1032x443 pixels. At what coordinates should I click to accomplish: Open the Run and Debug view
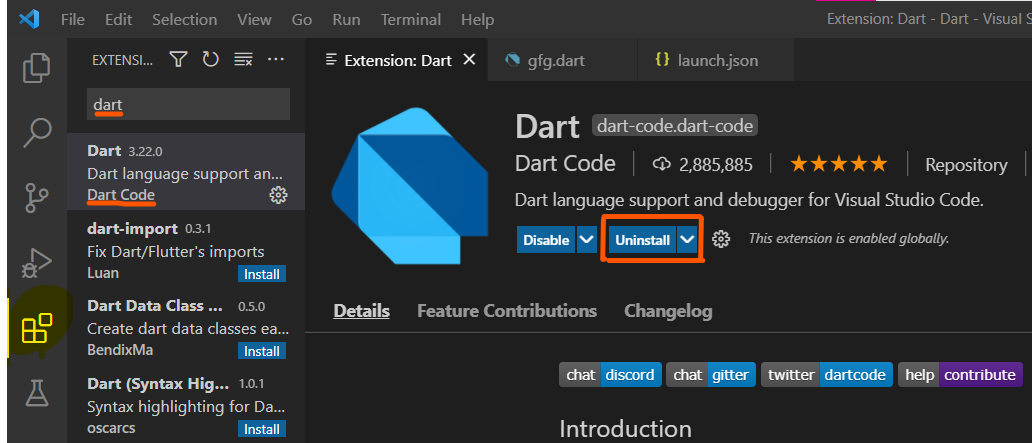tap(36, 262)
